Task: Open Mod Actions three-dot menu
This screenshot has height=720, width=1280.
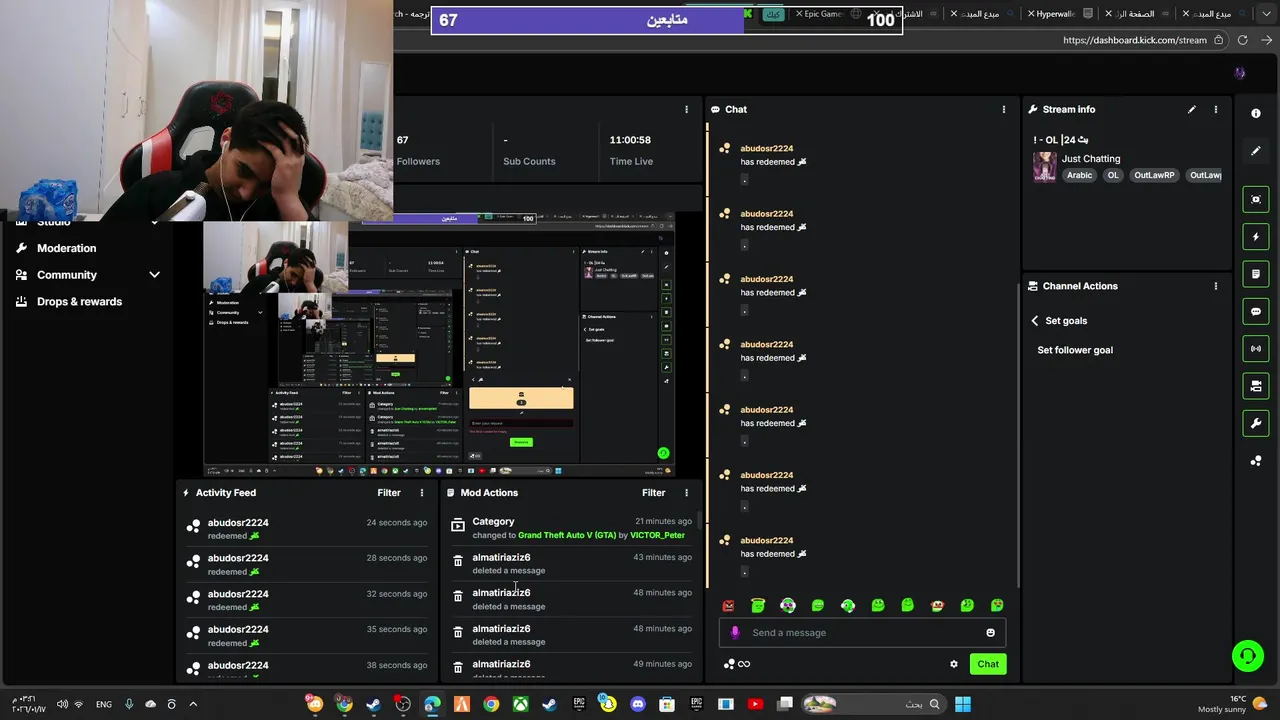Action: (x=686, y=493)
